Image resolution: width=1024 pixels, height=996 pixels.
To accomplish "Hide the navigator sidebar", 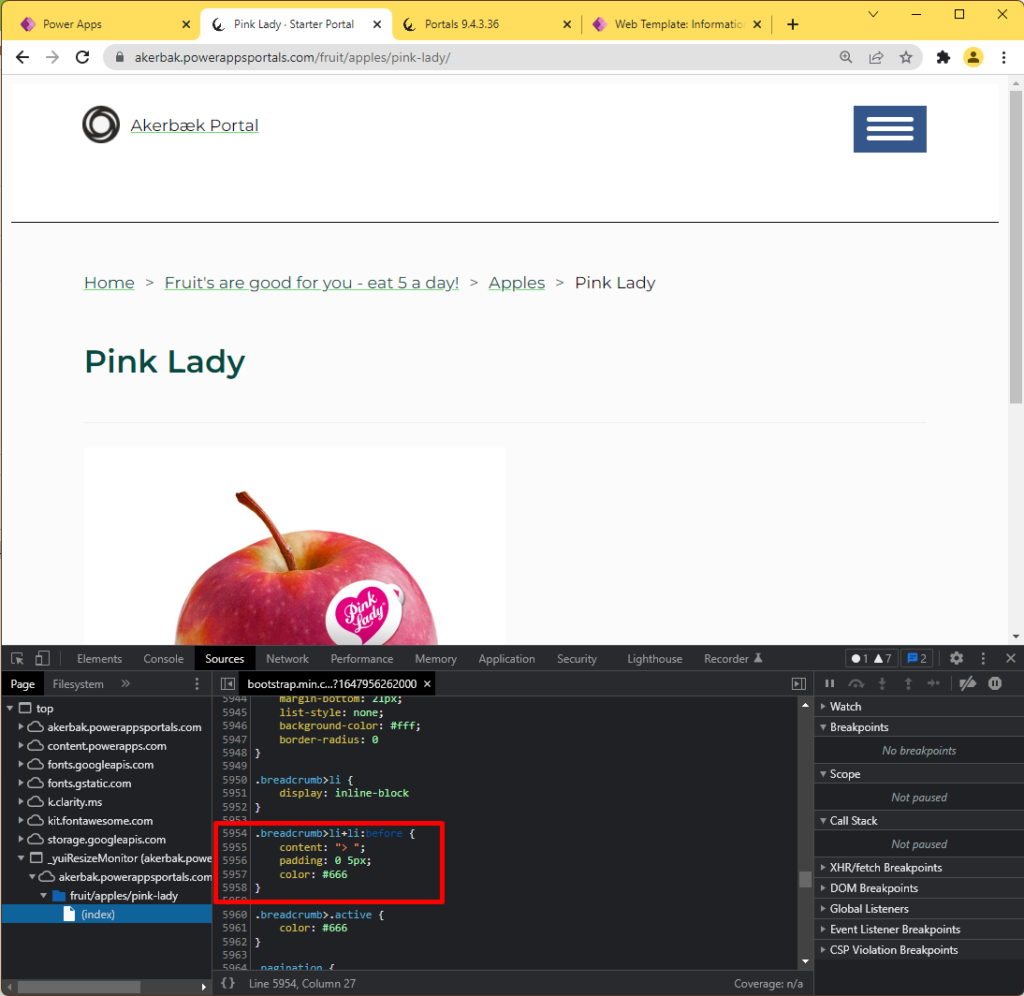I will (x=227, y=684).
